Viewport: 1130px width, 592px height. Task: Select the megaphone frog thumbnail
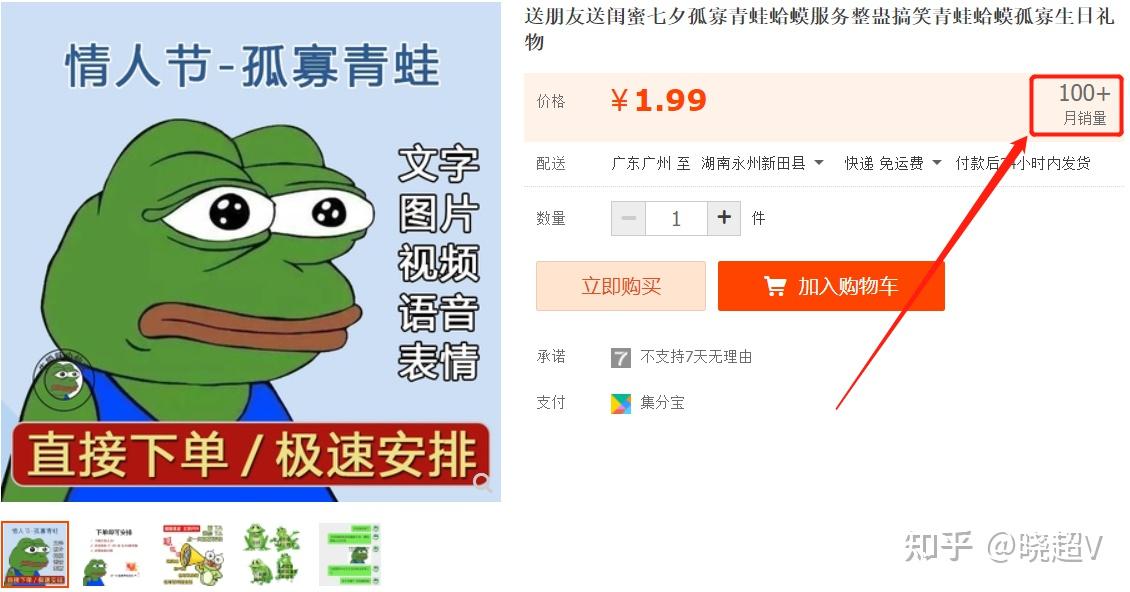[192, 555]
